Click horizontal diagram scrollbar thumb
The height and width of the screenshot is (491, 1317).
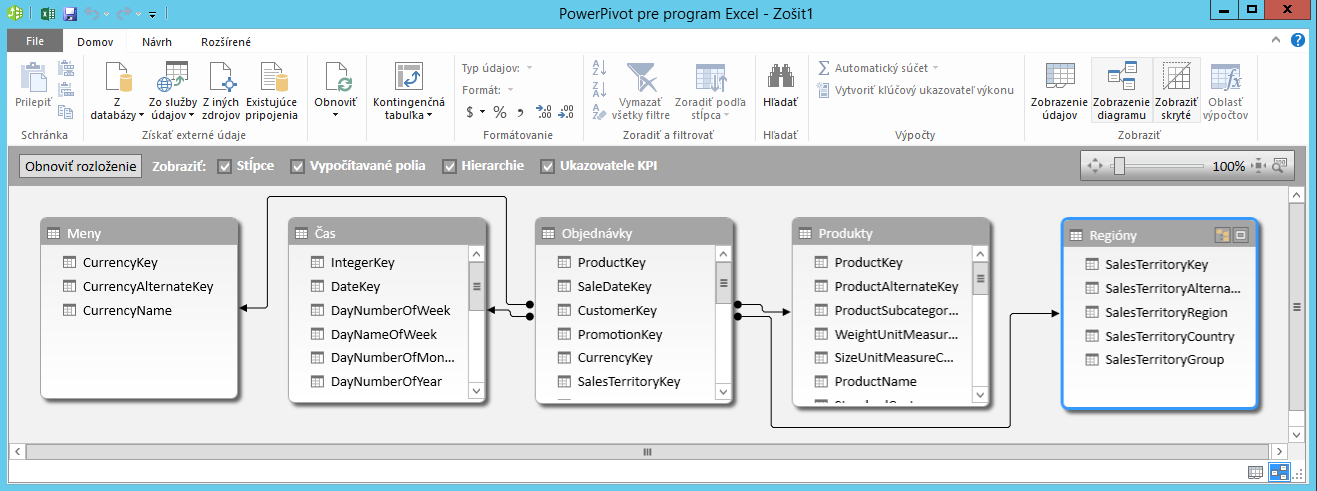(x=646, y=451)
